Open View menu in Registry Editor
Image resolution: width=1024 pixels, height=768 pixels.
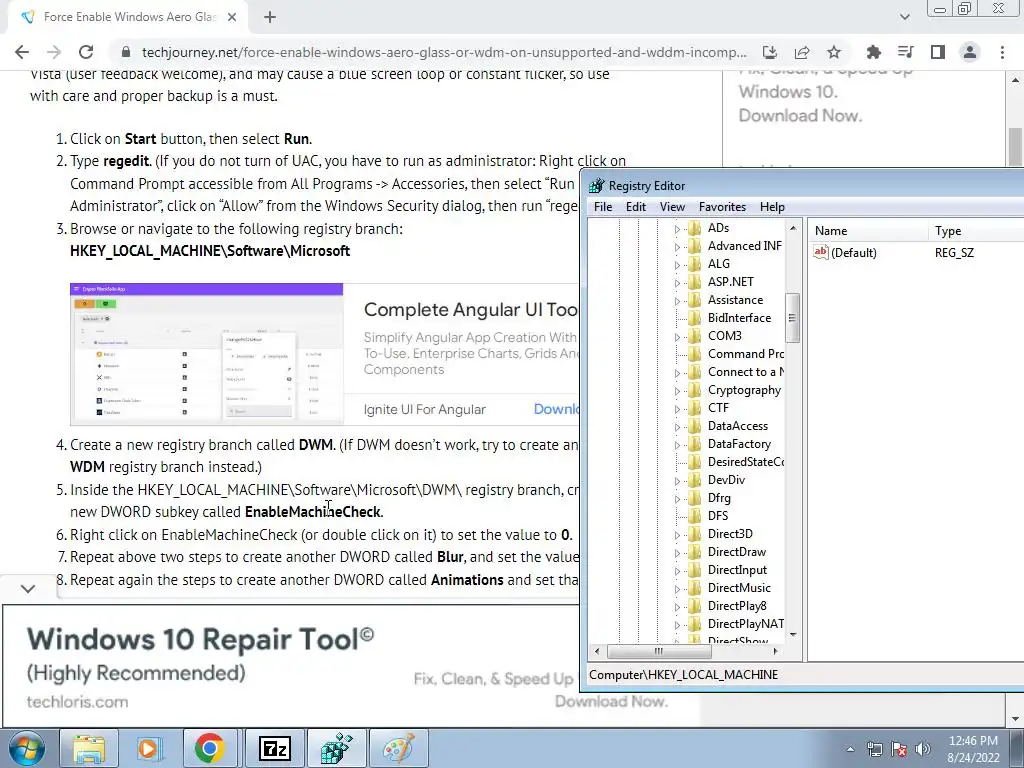coord(672,207)
